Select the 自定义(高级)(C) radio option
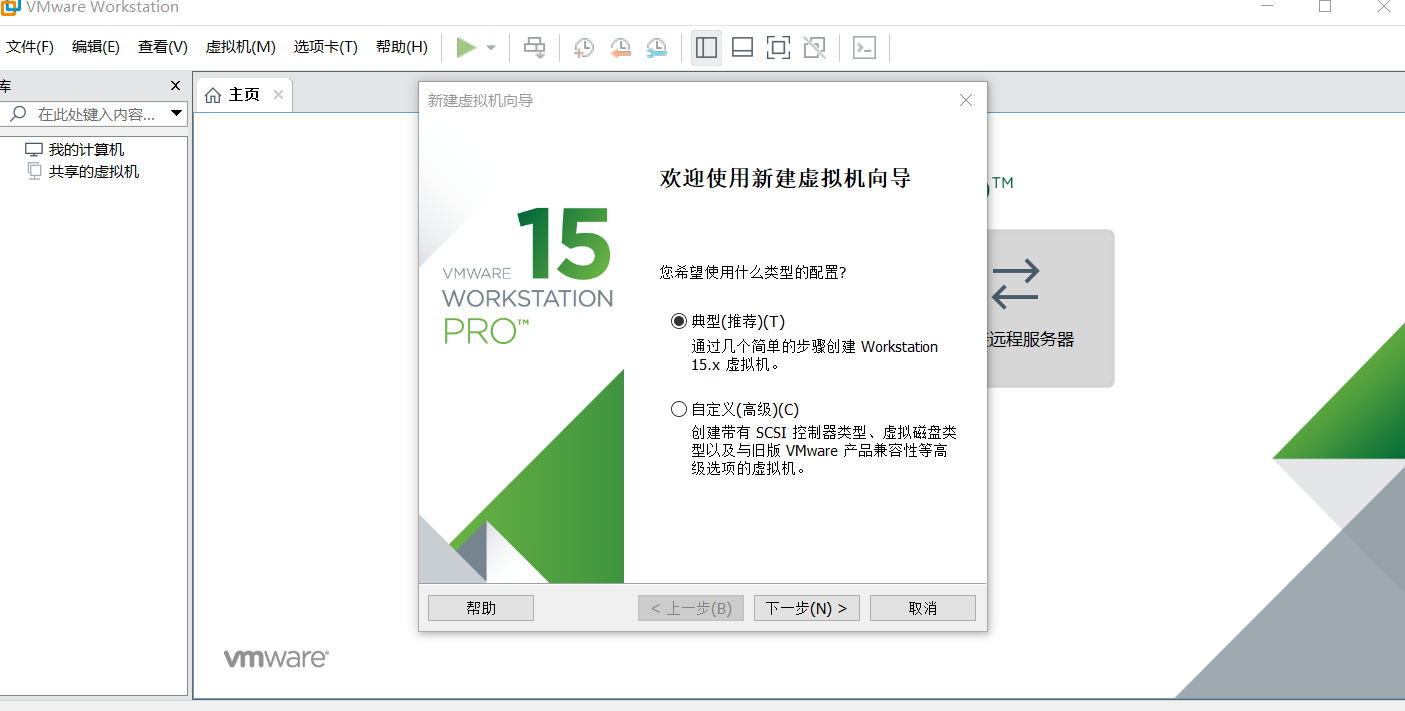The height and width of the screenshot is (711, 1405). pos(679,409)
